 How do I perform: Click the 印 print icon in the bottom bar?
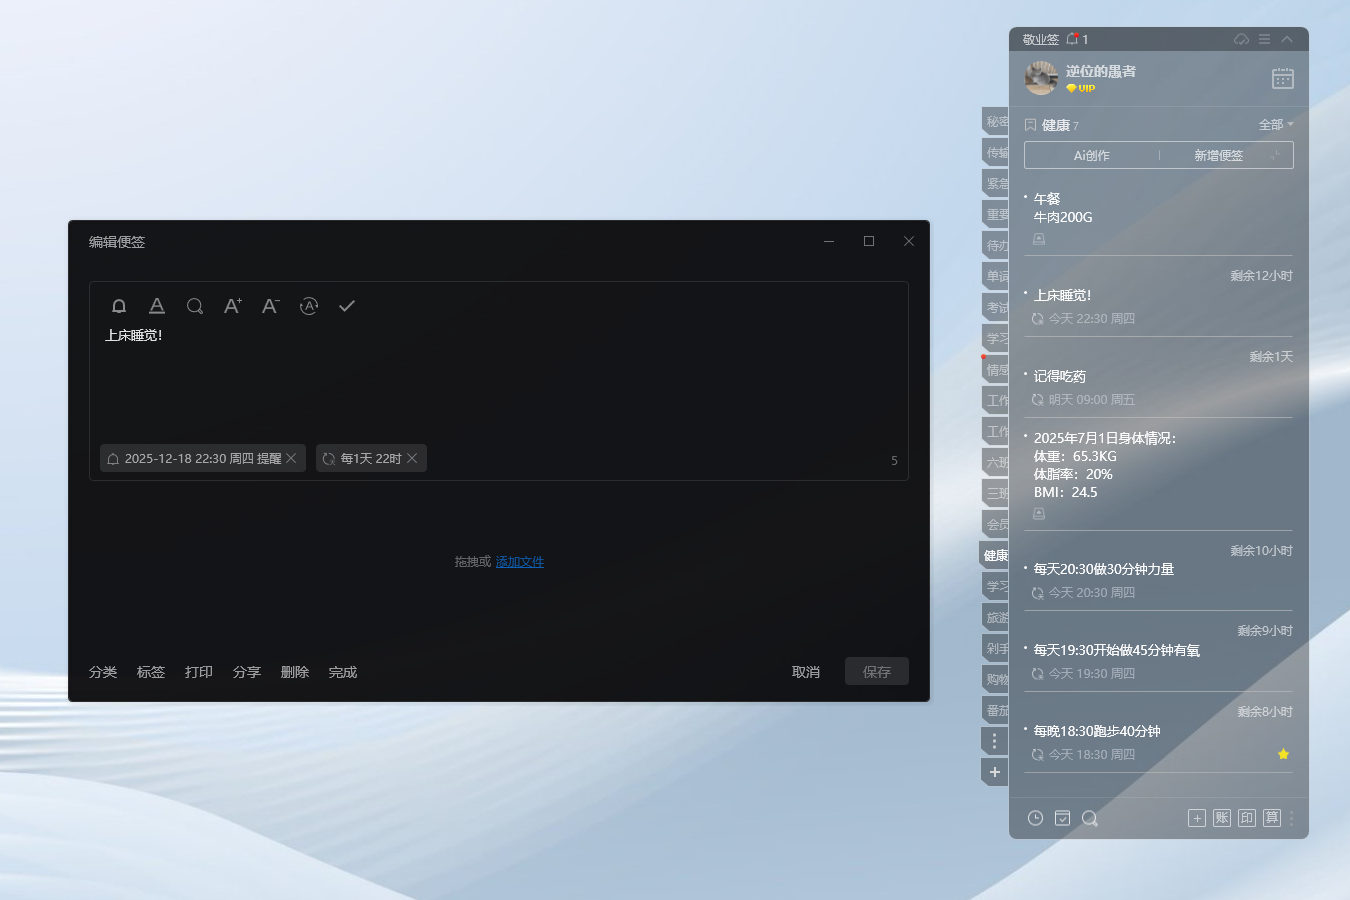click(x=1246, y=818)
